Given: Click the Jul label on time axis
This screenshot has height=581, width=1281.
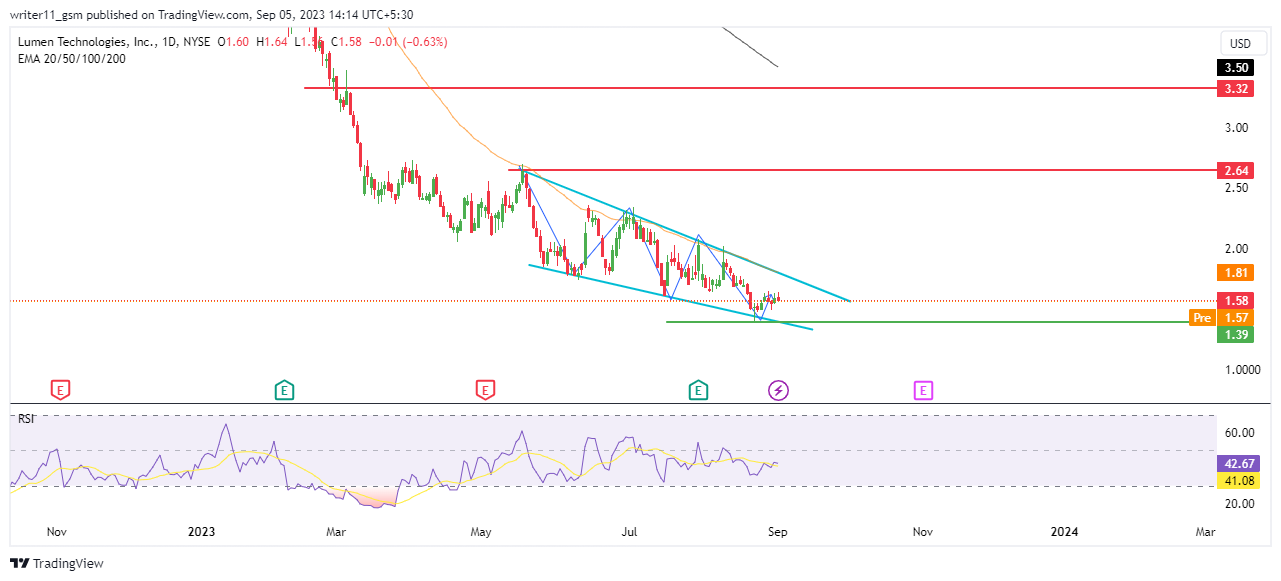Looking at the screenshot, I should (631, 533).
